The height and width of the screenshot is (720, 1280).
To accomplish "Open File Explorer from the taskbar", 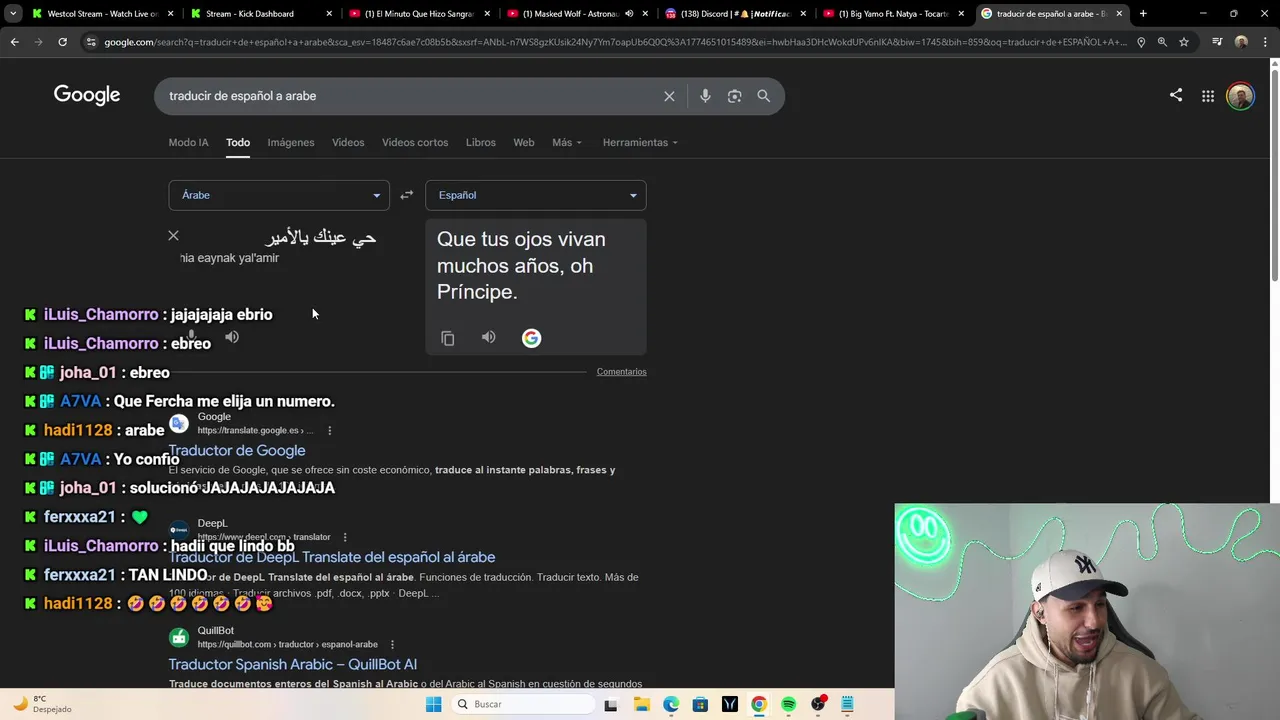I will 641,704.
